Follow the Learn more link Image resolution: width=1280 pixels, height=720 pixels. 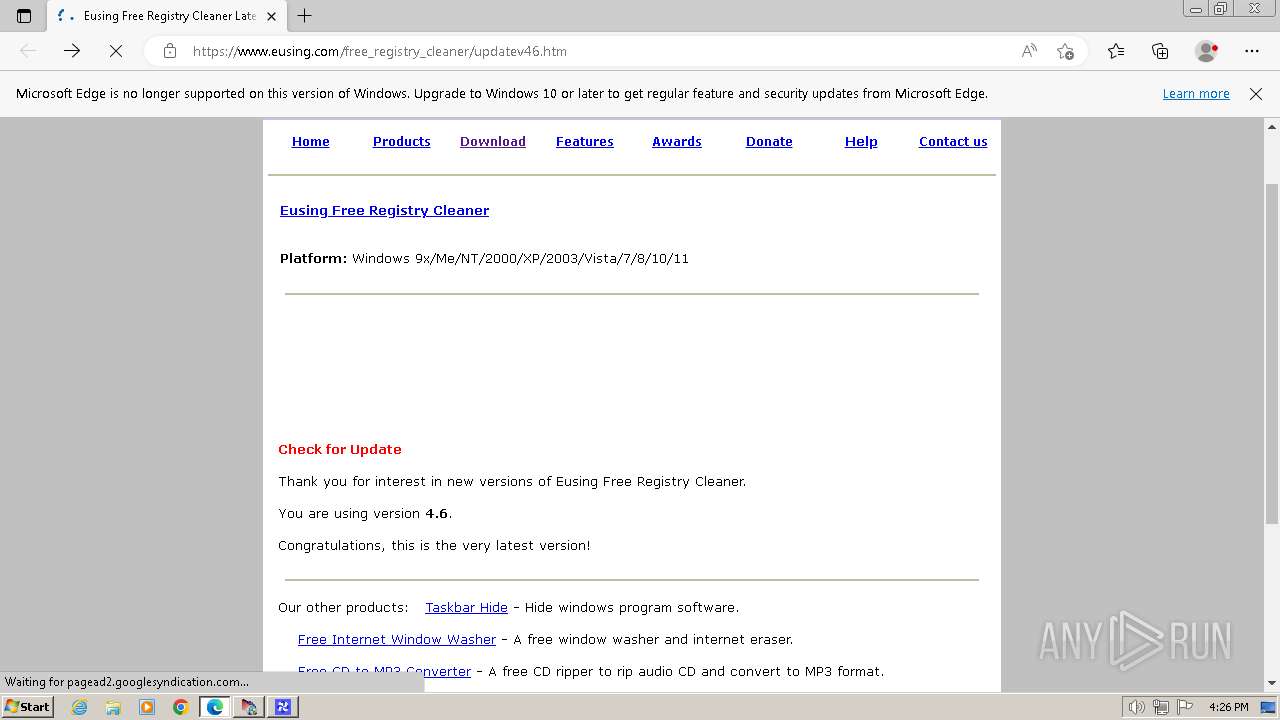coord(1196,94)
